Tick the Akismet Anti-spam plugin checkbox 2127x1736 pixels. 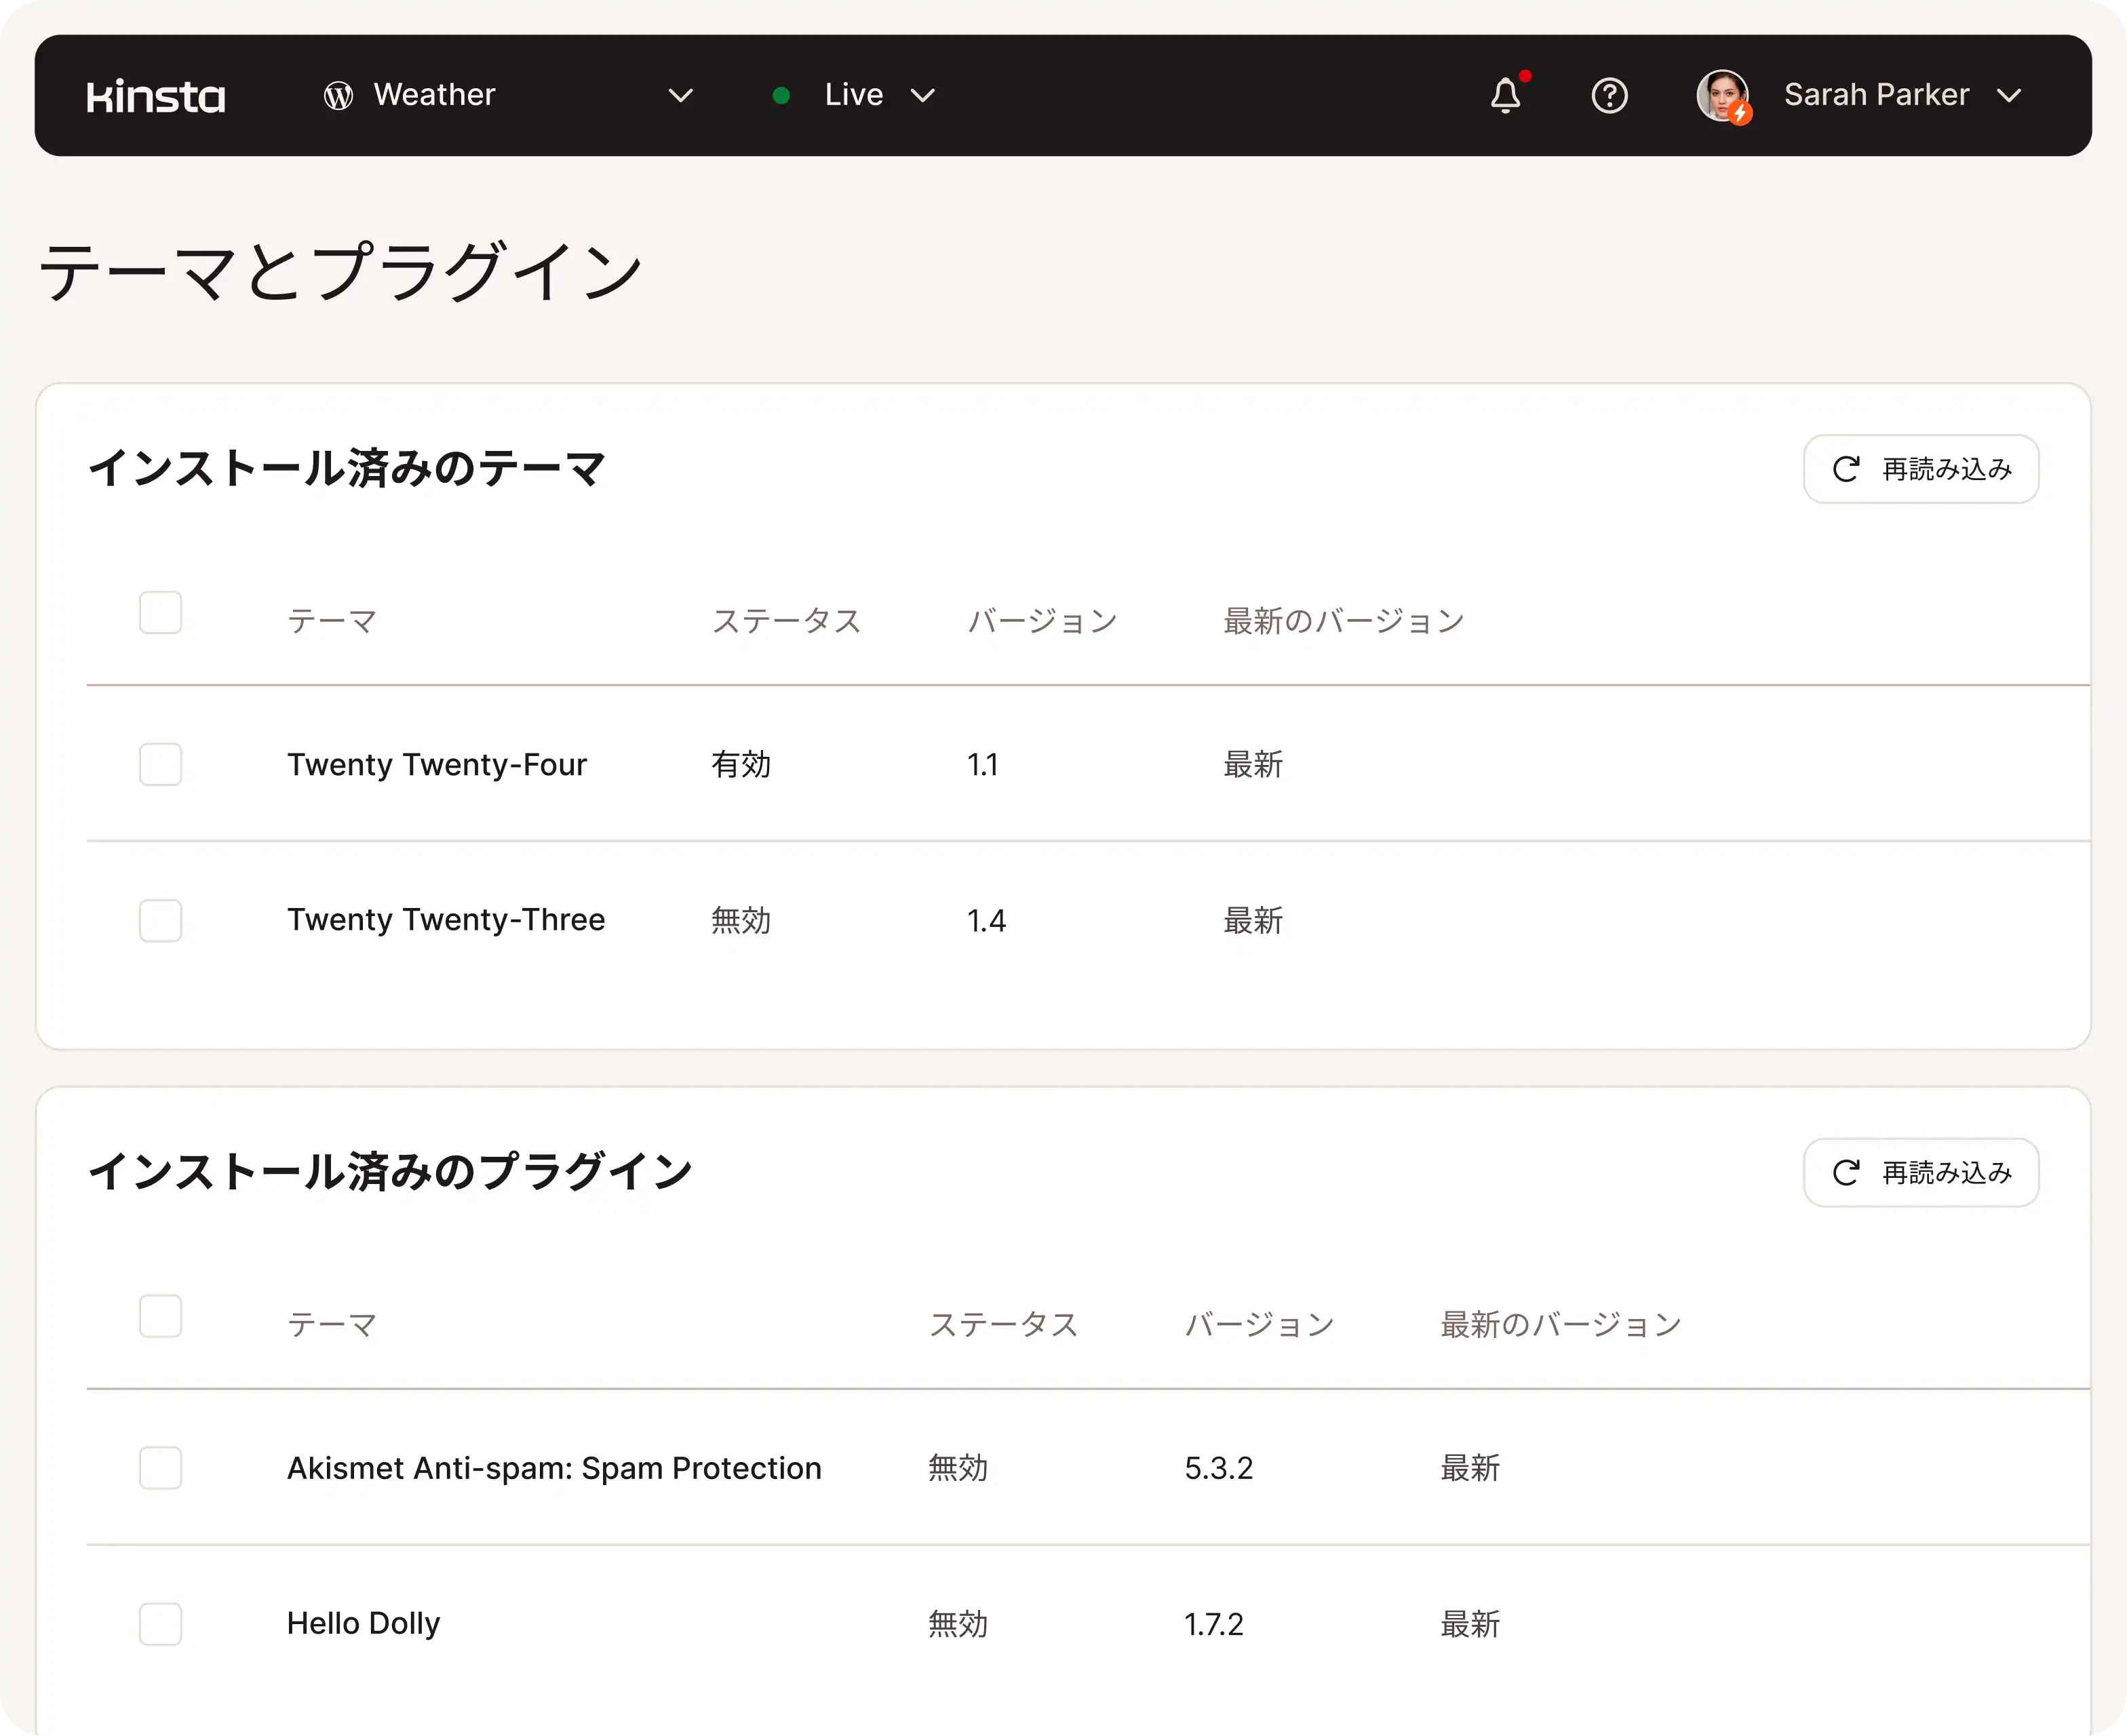161,1467
